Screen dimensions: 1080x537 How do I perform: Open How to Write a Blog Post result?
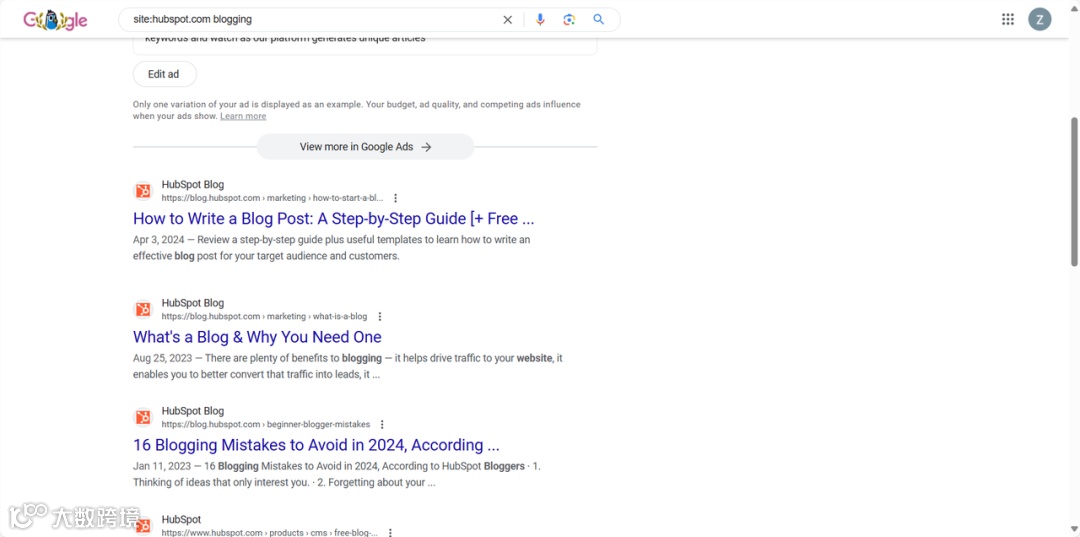click(x=333, y=219)
